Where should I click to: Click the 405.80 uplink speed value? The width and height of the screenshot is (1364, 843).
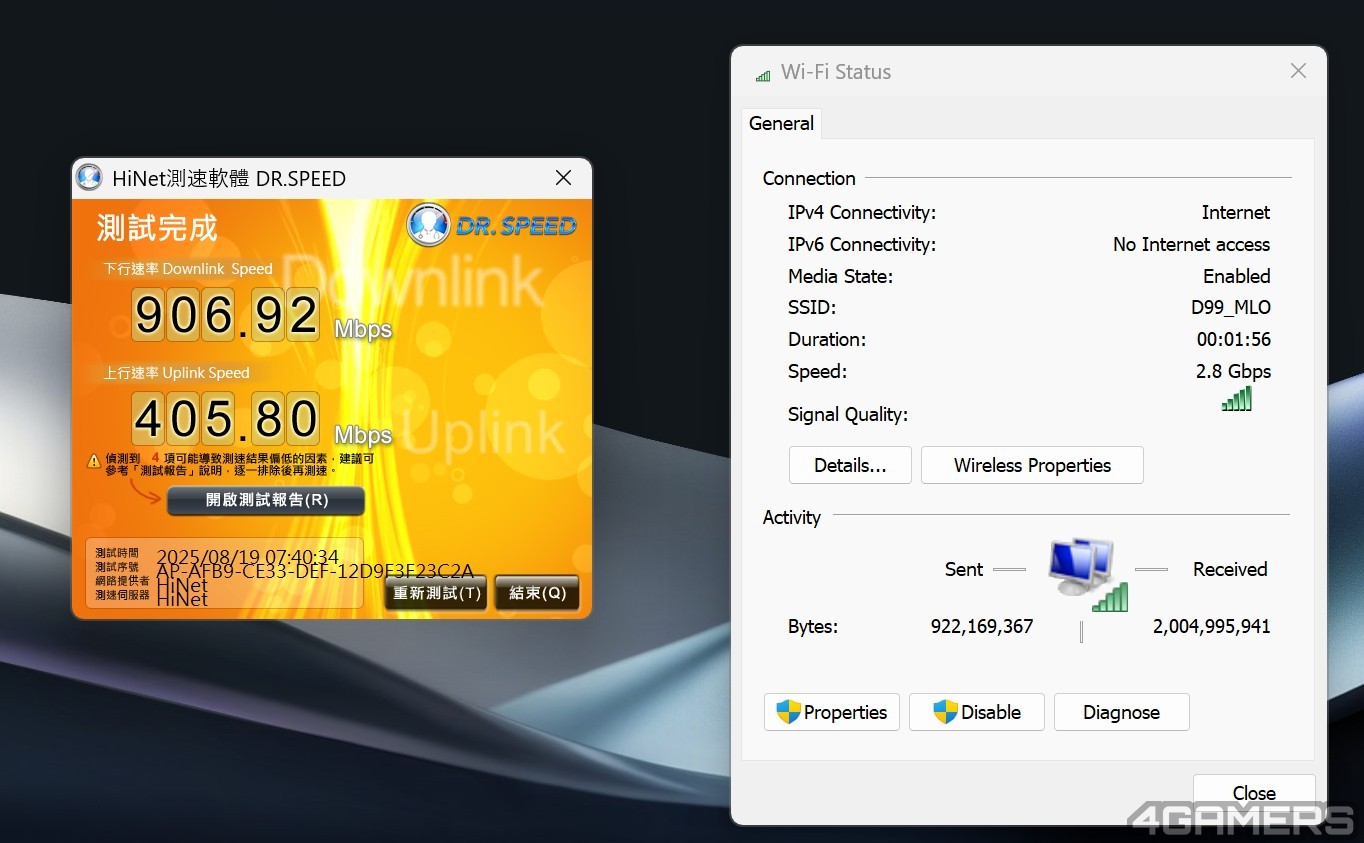(x=227, y=418)
